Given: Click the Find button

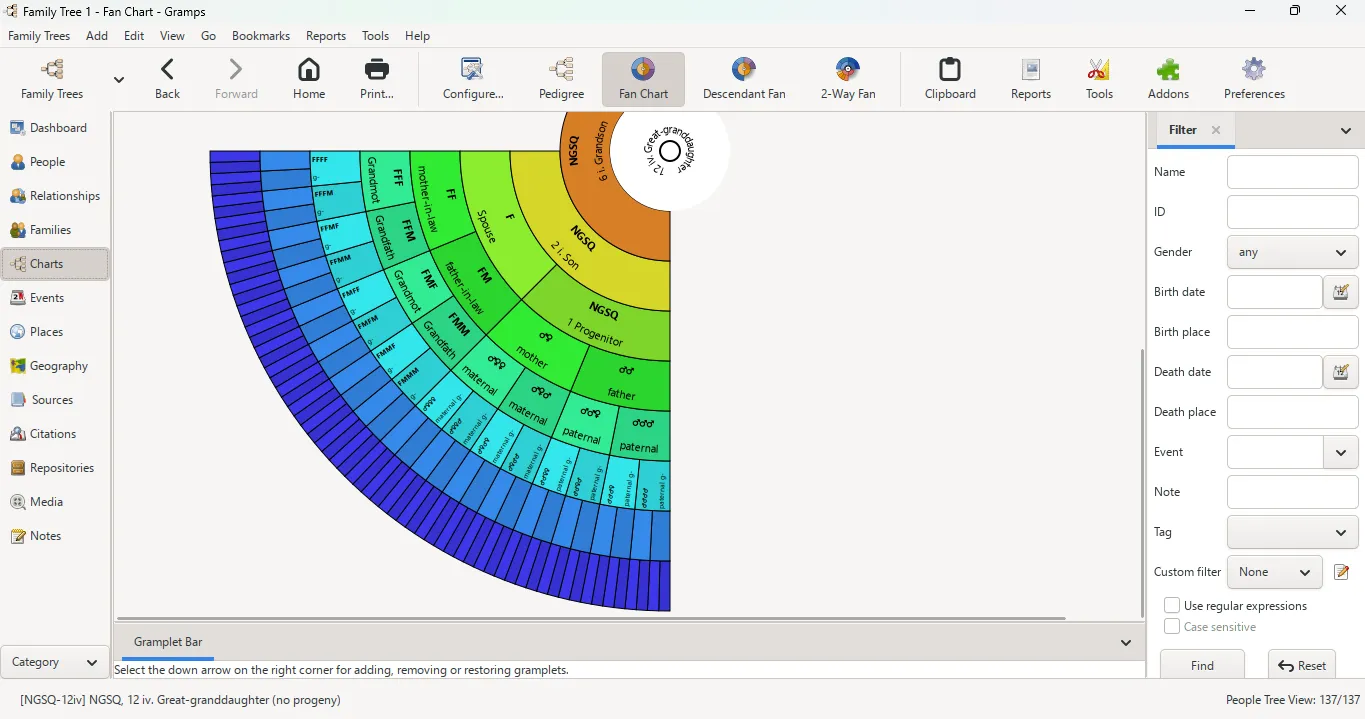Looking at the screenshot, I should [1202, 665].
